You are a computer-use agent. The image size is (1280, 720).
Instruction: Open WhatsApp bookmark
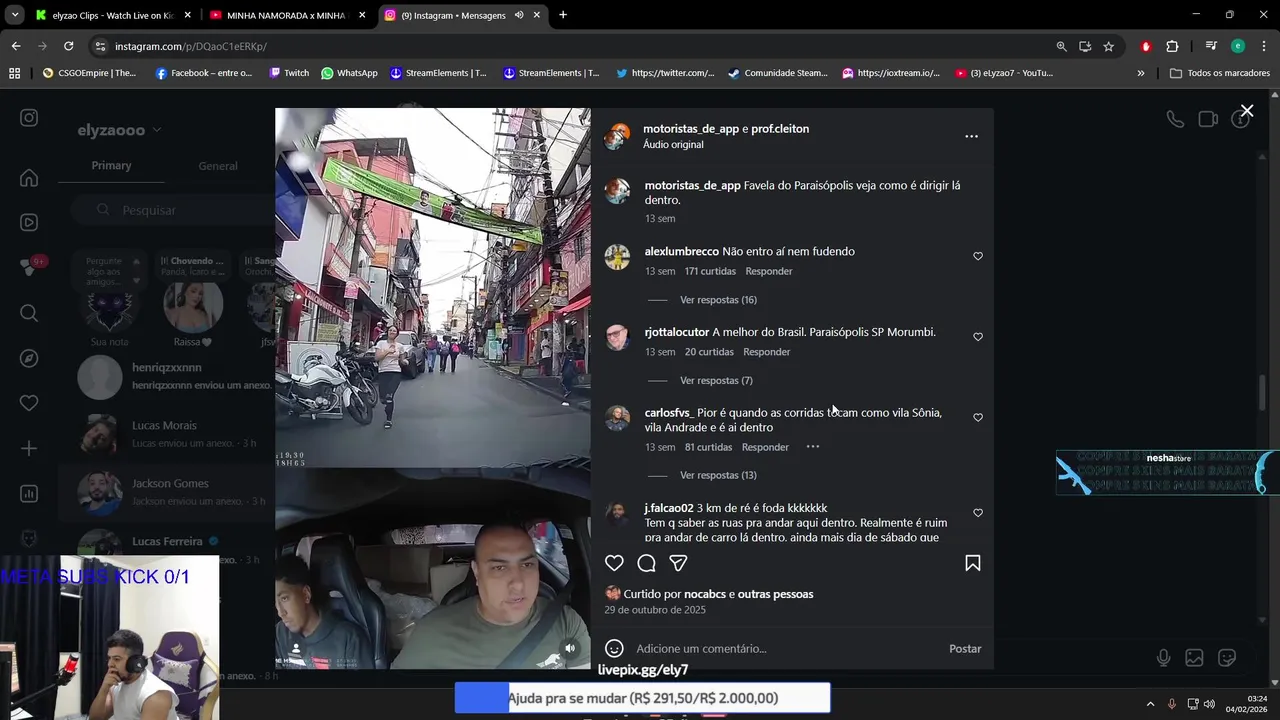click(349, 73)
